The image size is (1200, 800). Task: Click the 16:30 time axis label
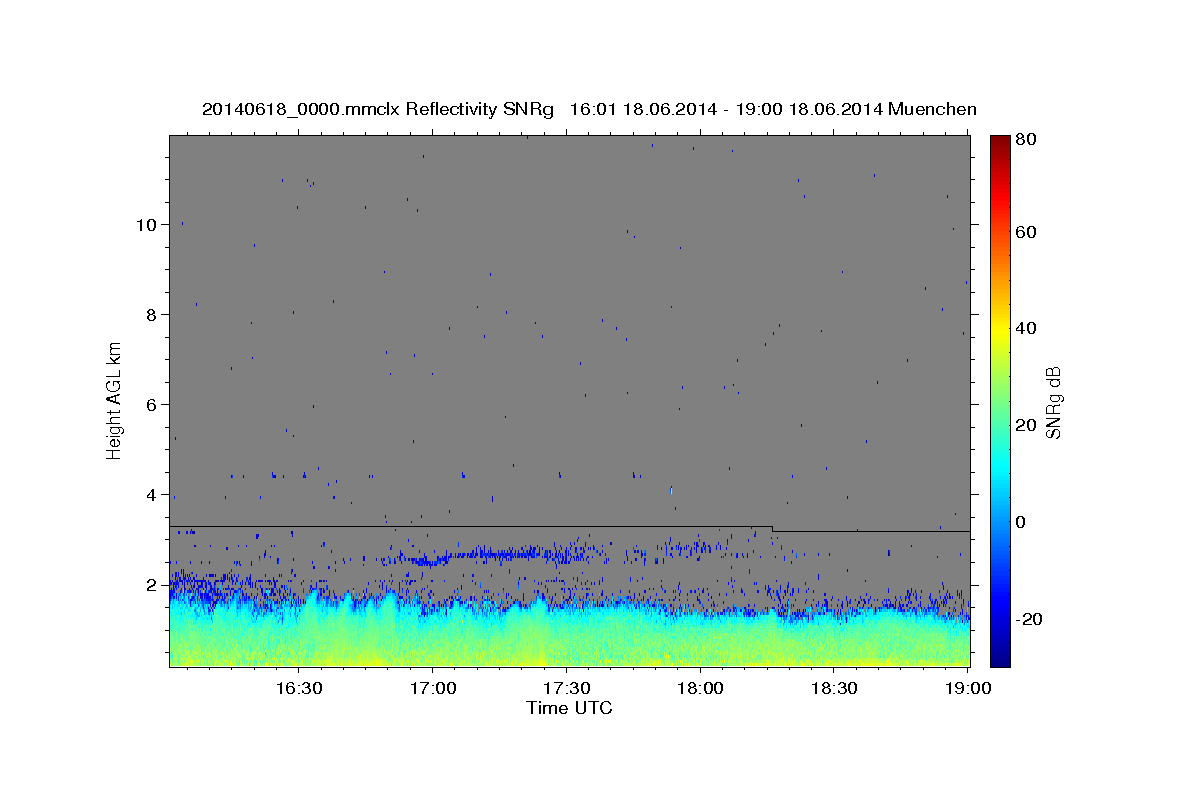pos(298,689)
